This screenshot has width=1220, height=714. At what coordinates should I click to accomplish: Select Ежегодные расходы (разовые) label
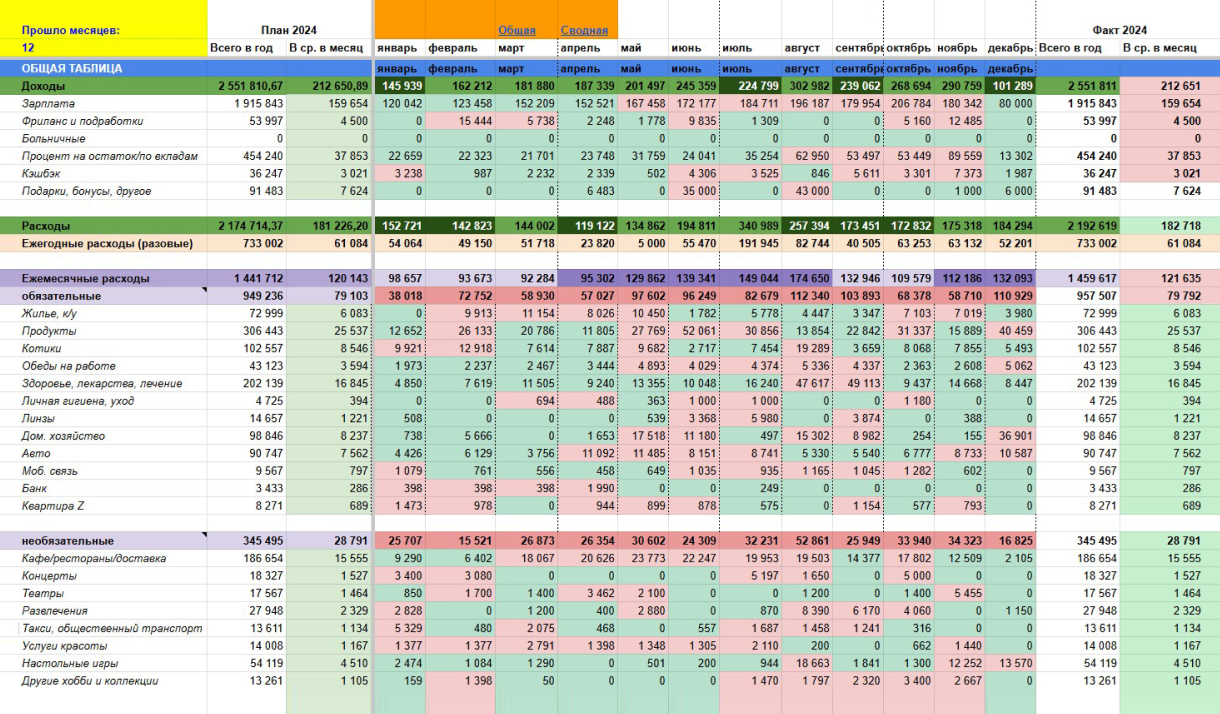tap(107, 243)
